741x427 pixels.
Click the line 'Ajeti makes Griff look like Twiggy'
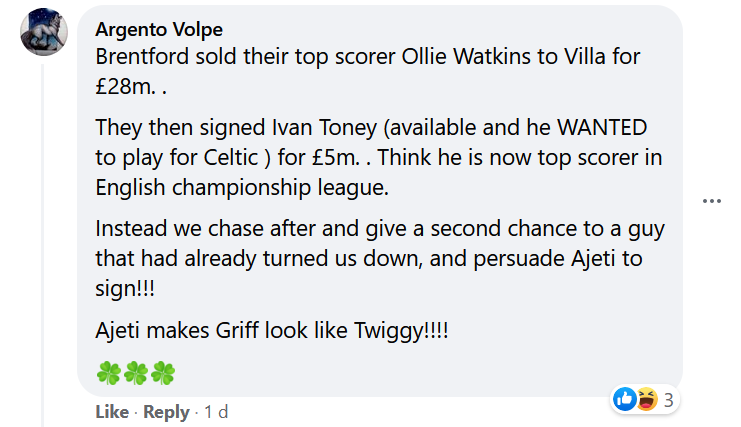click(272, 330)
